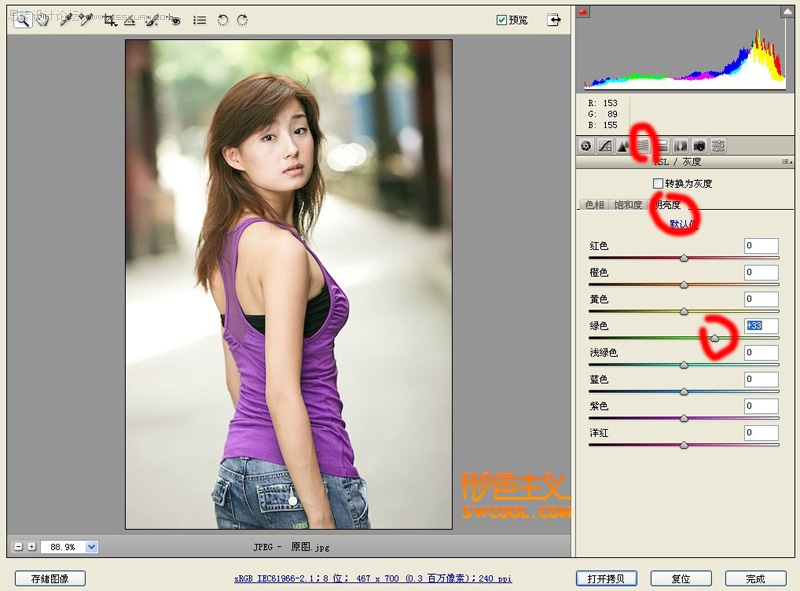
Task: Open the Camera Calibration panel
Action: [699, 146]
